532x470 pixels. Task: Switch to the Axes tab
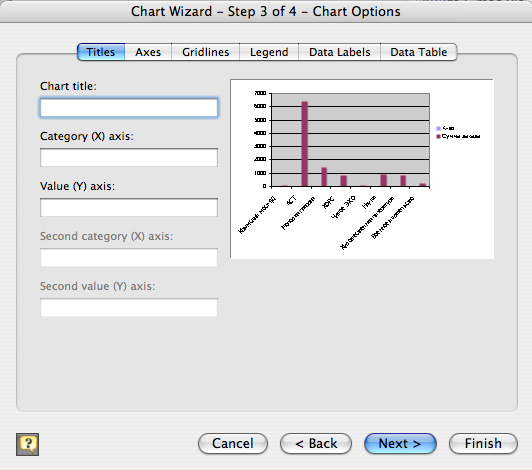[x=148, y=52]
